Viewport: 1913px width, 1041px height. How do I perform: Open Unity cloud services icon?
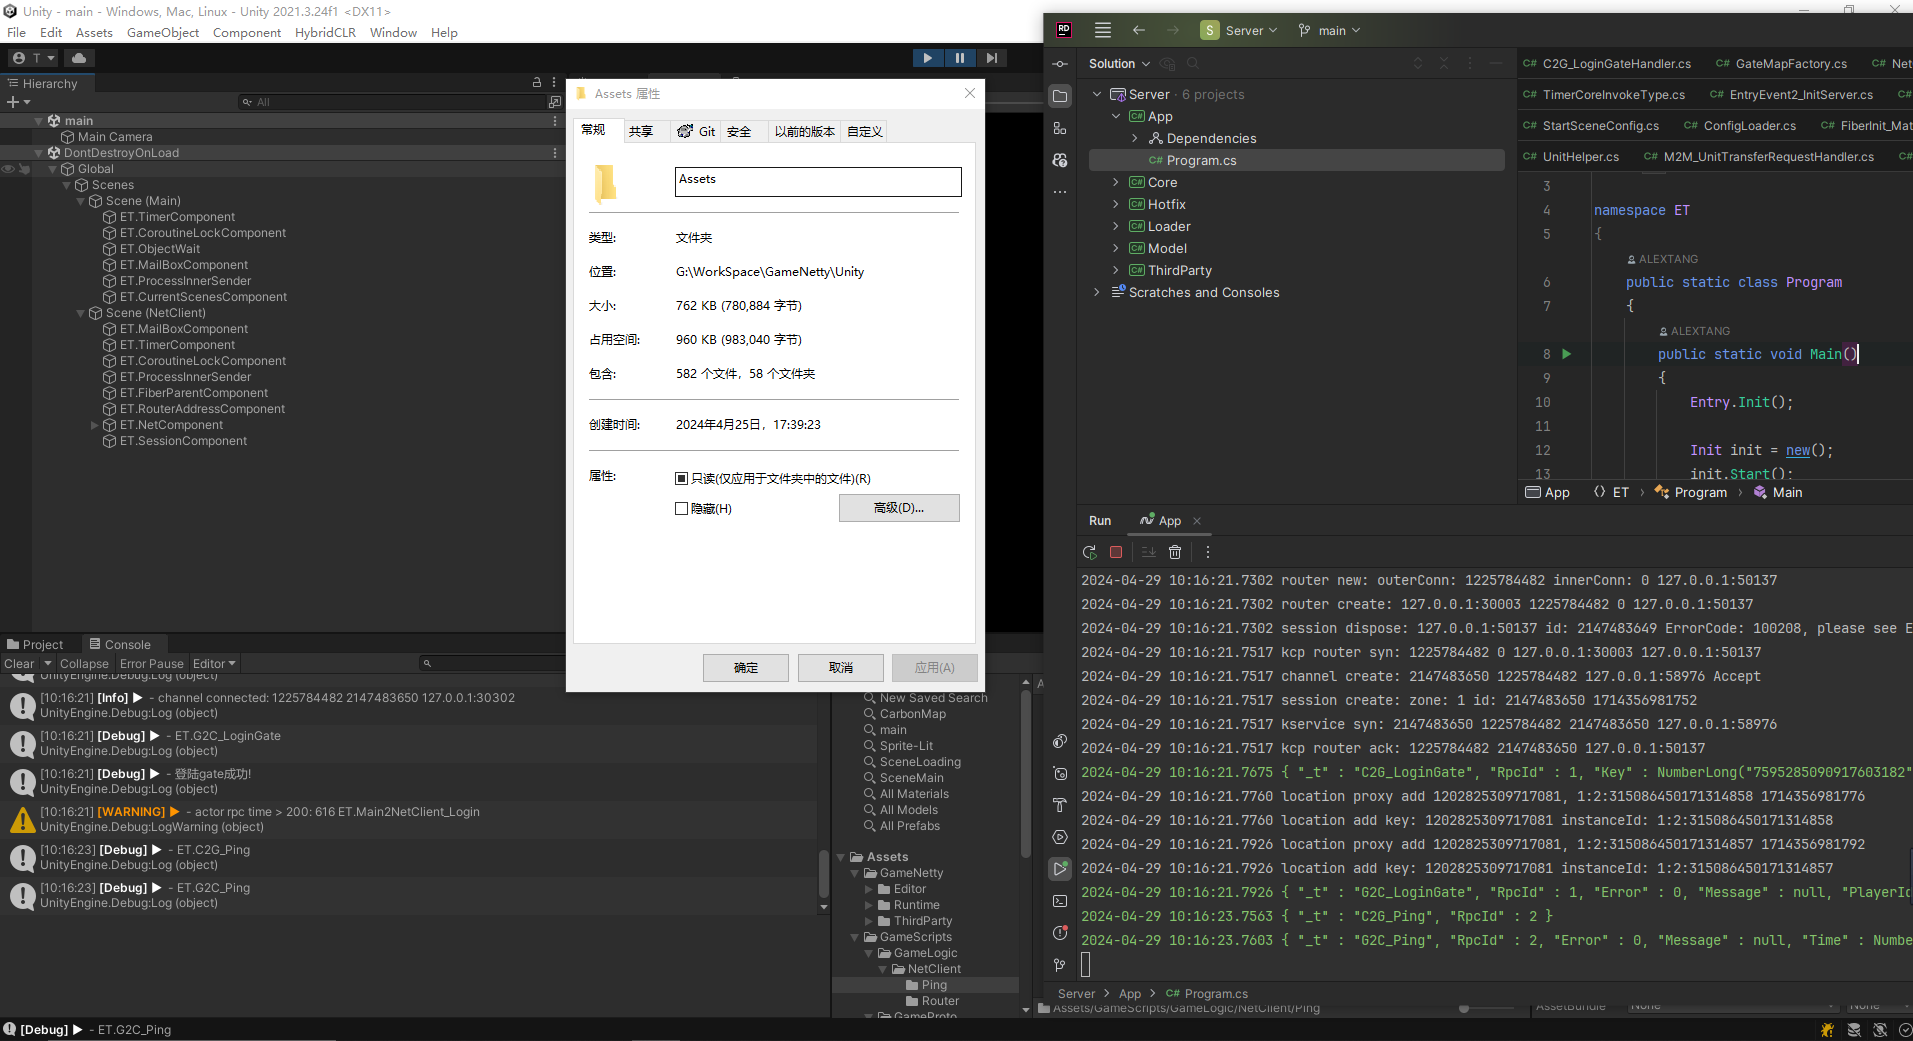79,58
